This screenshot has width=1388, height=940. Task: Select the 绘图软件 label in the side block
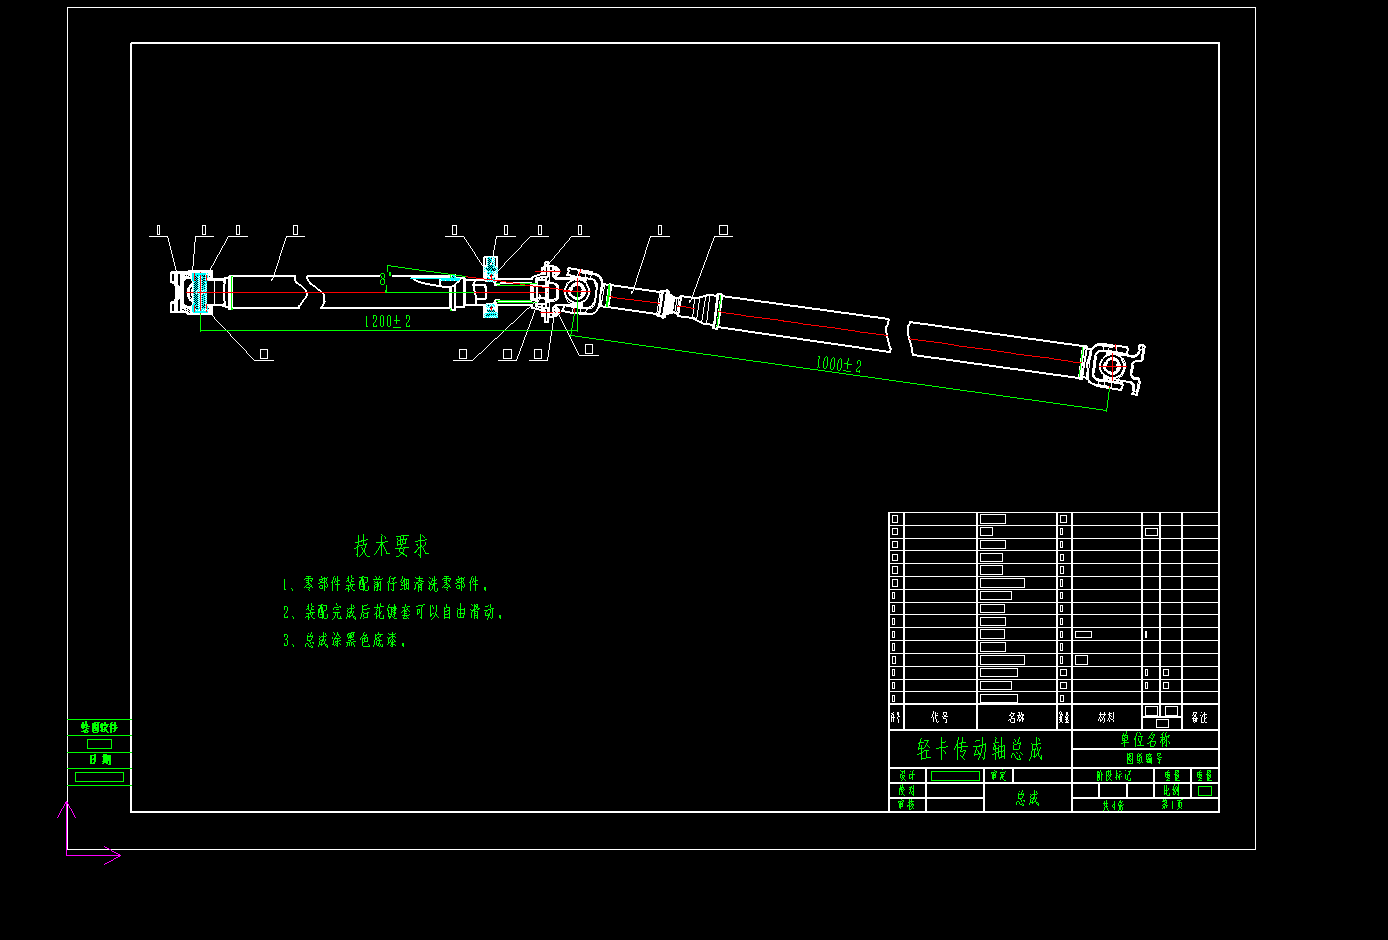click(x=99, y=728)
